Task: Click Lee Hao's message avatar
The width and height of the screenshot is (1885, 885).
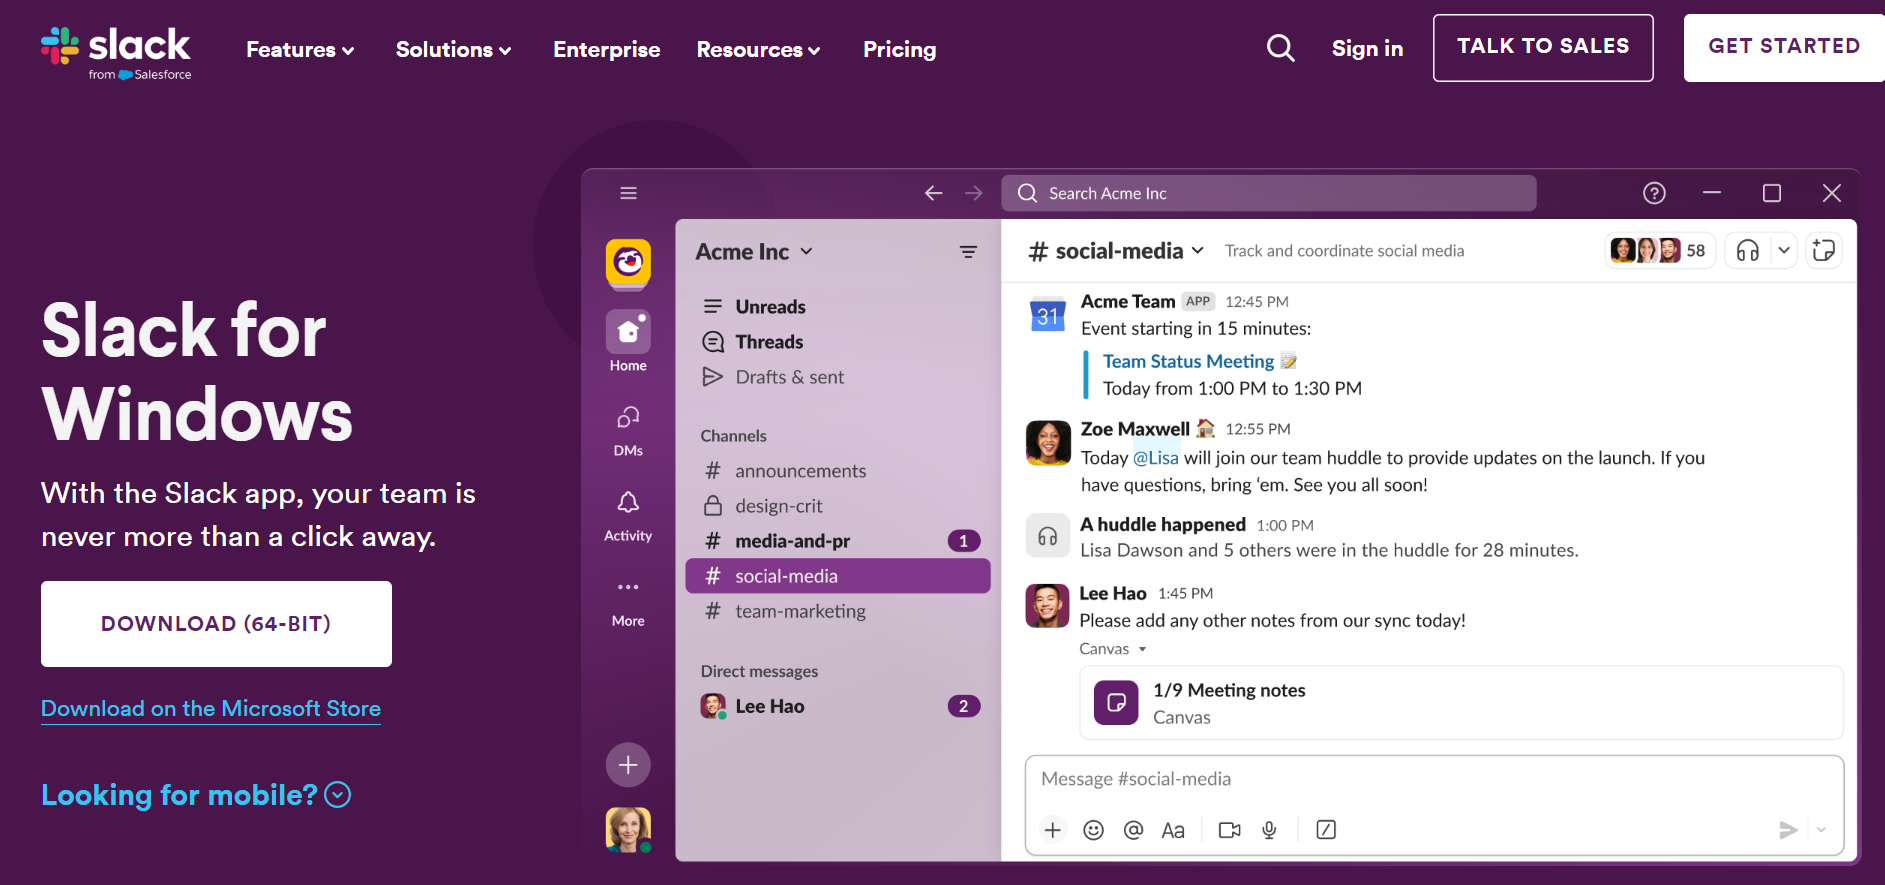Action: [1047, 606]
